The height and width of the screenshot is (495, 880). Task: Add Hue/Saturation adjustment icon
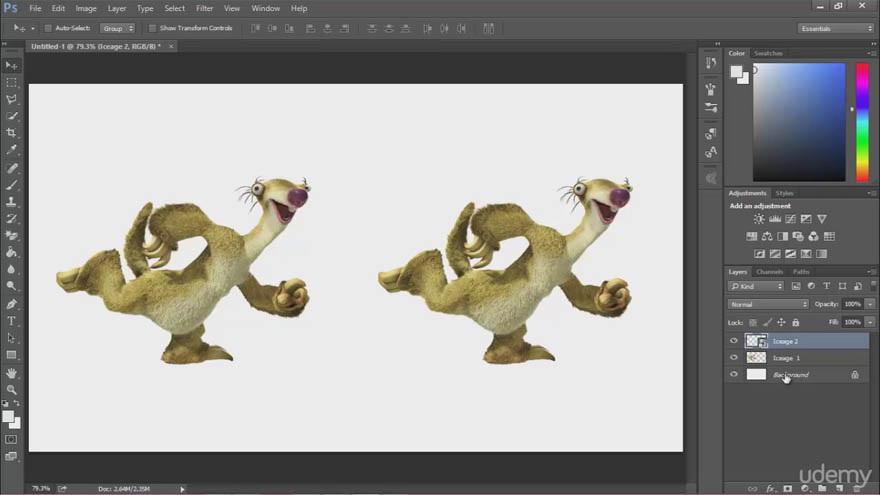pos(751,236)
